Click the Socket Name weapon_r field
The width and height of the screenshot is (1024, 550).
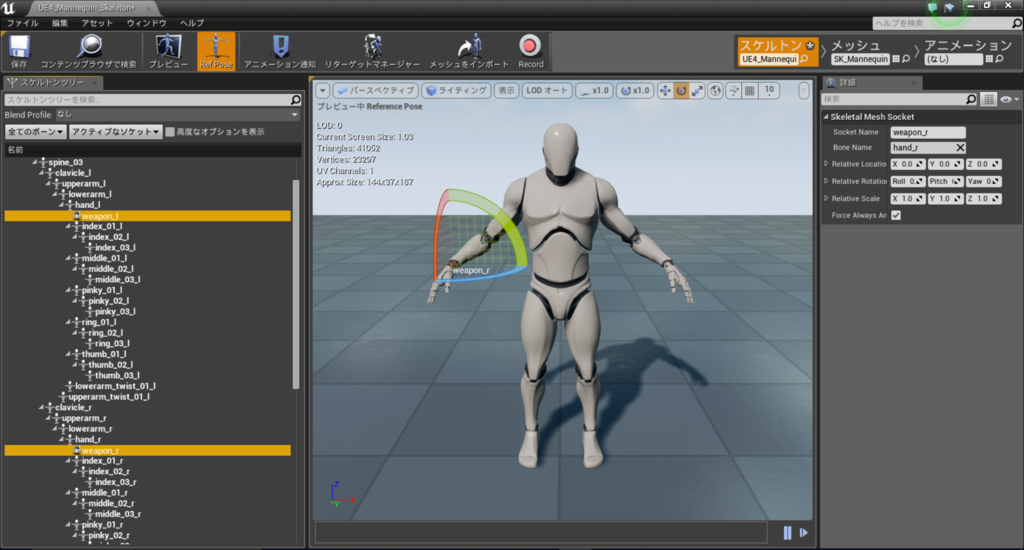pyautogui.click(x=928, y=132)
